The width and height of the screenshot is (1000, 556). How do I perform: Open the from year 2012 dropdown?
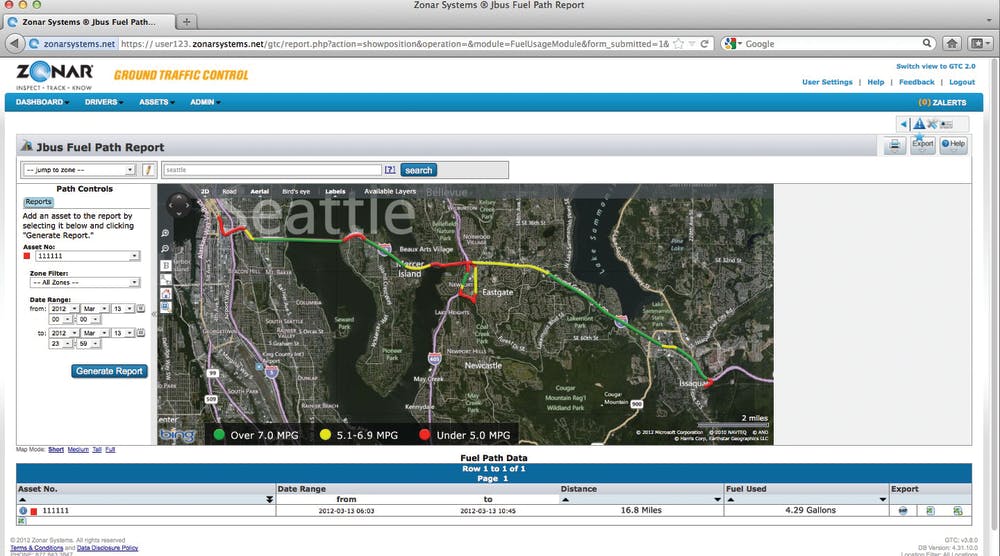64,309
